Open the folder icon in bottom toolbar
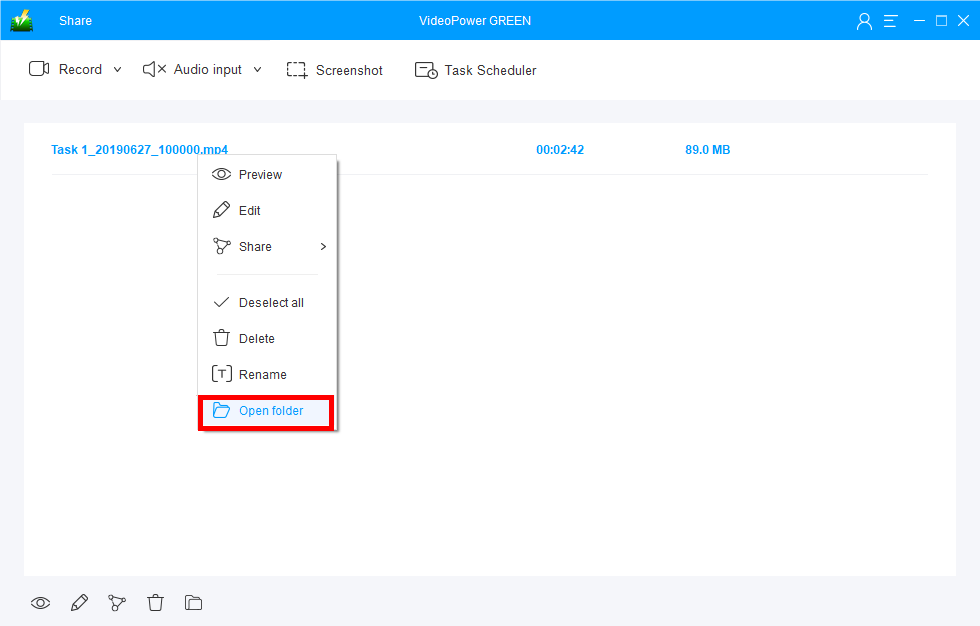Screen dimensions: 980x626 tap(193, 602)
